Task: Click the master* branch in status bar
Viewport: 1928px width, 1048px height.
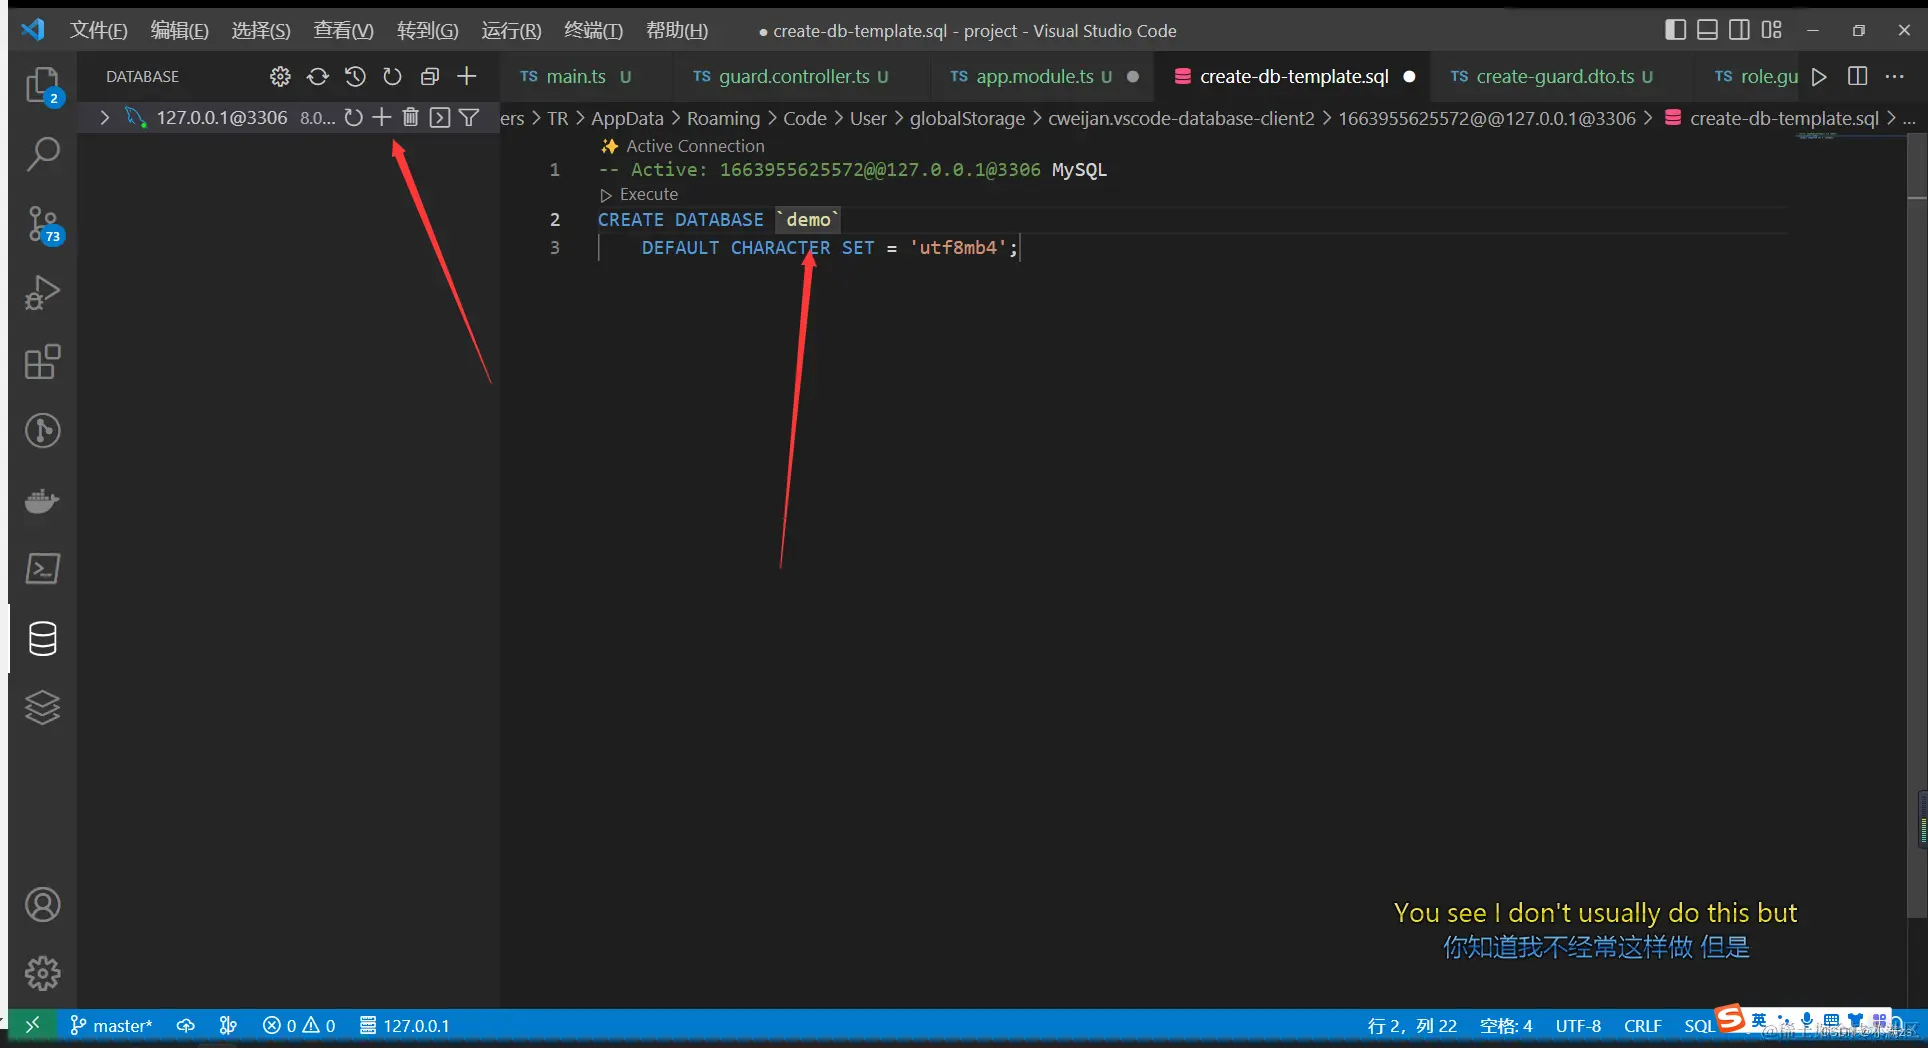Action: [x=111, y=1026]
